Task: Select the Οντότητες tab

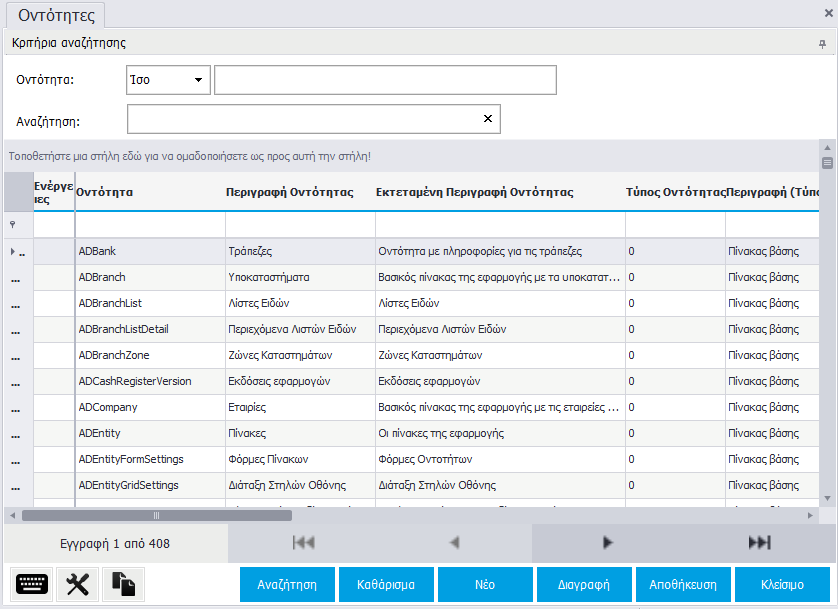Action: (x=57, y=14)
